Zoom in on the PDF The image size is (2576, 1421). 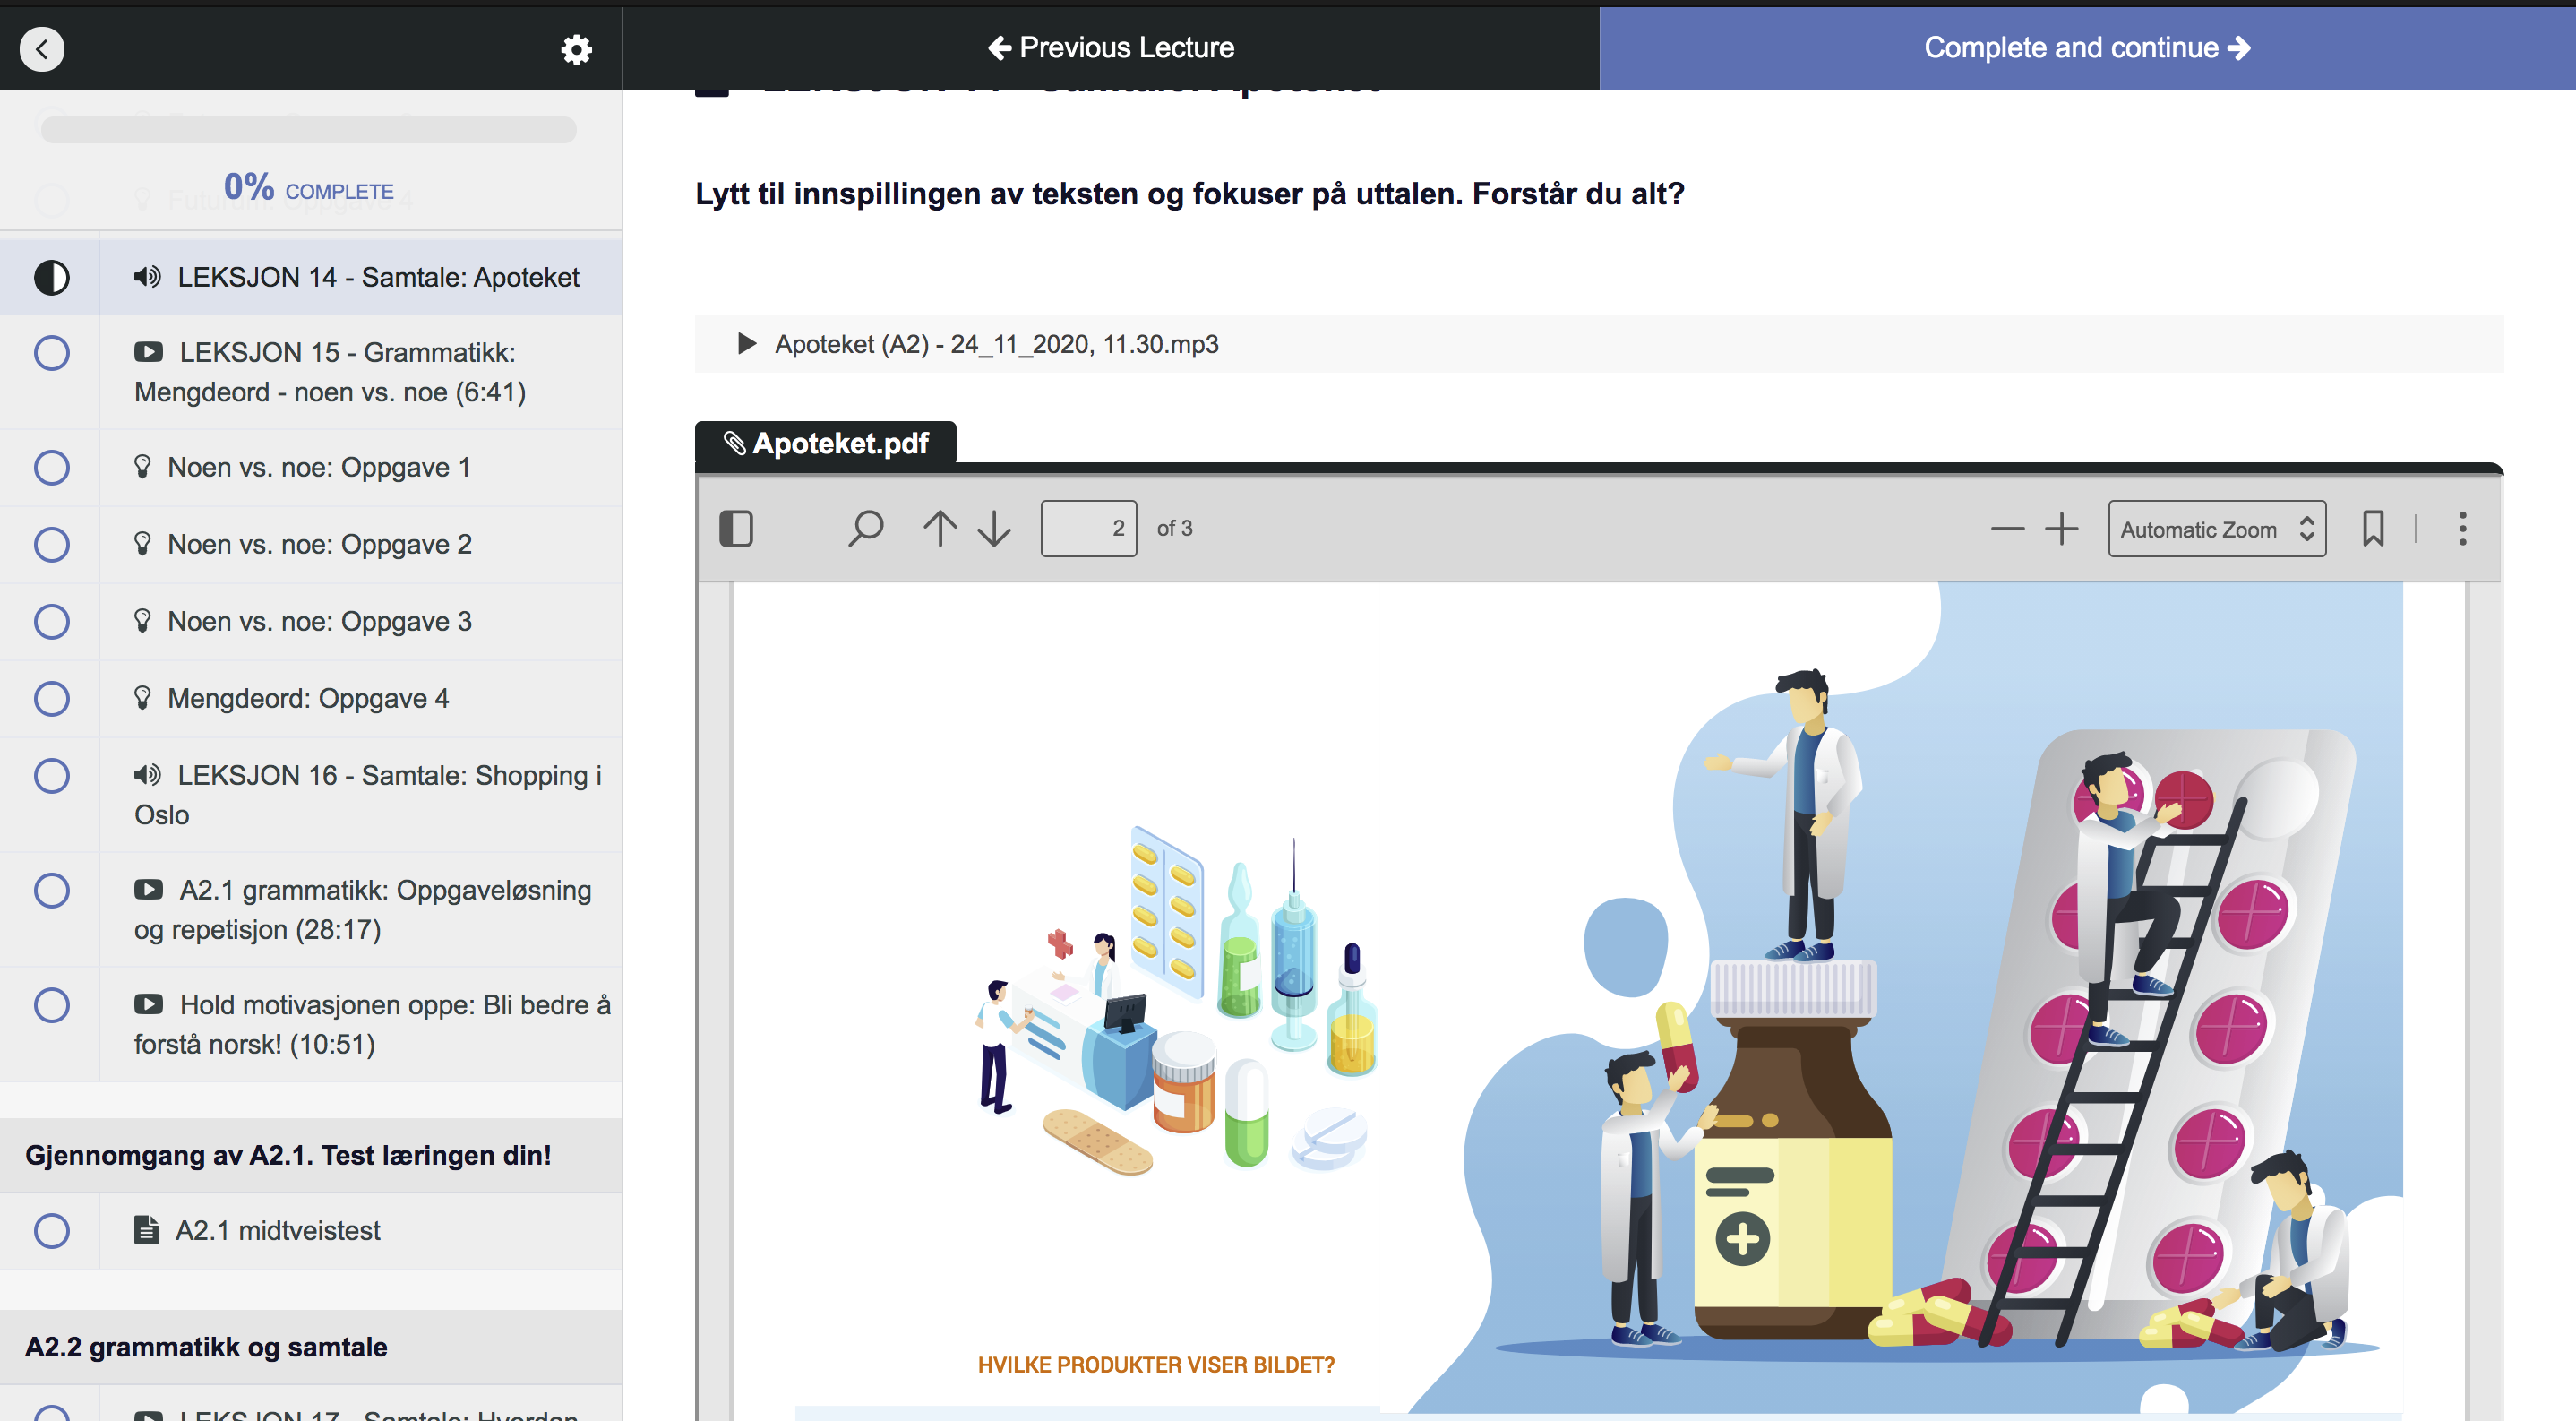click(2061, 528)
